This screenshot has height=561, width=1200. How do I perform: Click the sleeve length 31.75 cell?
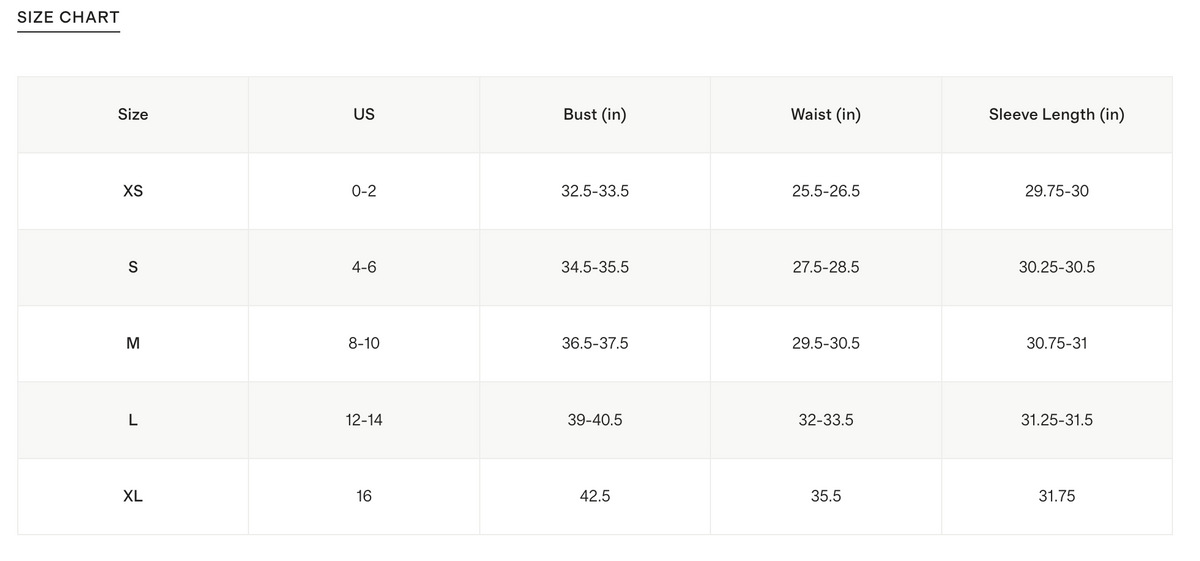(1057, 496)
